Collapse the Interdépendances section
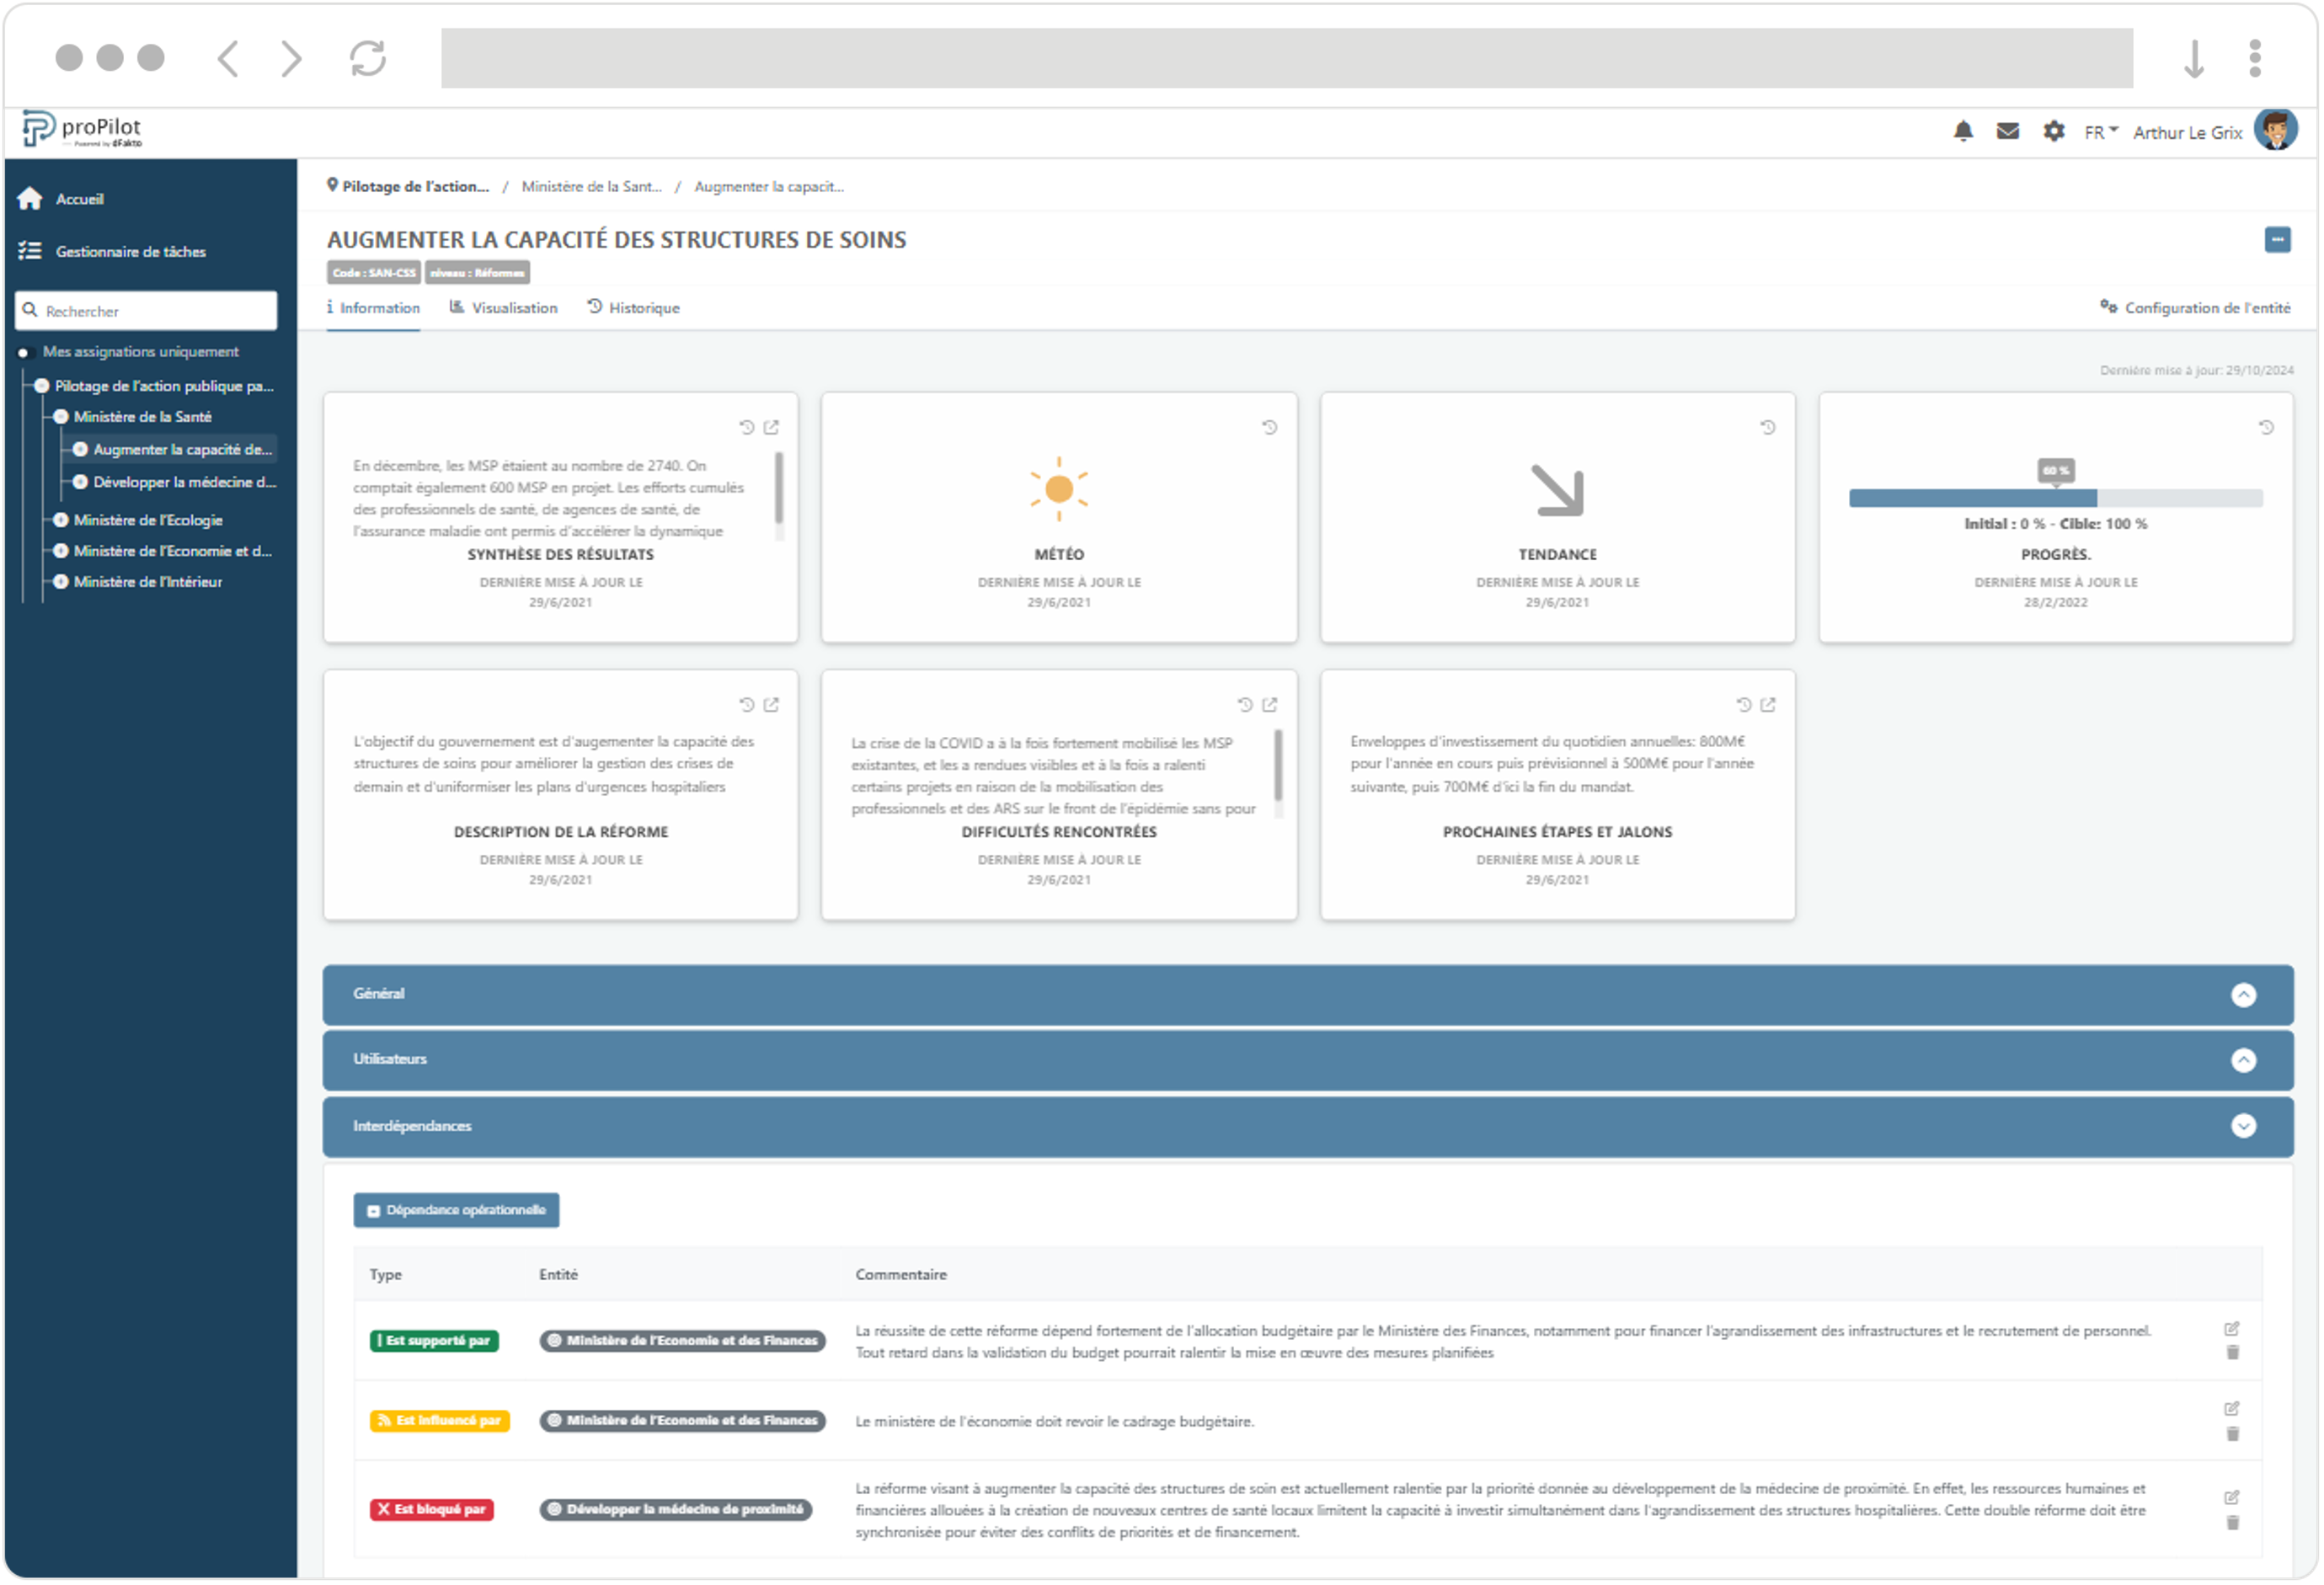Screen dimensions: 2324x1585 (x=2243, y=1126)
